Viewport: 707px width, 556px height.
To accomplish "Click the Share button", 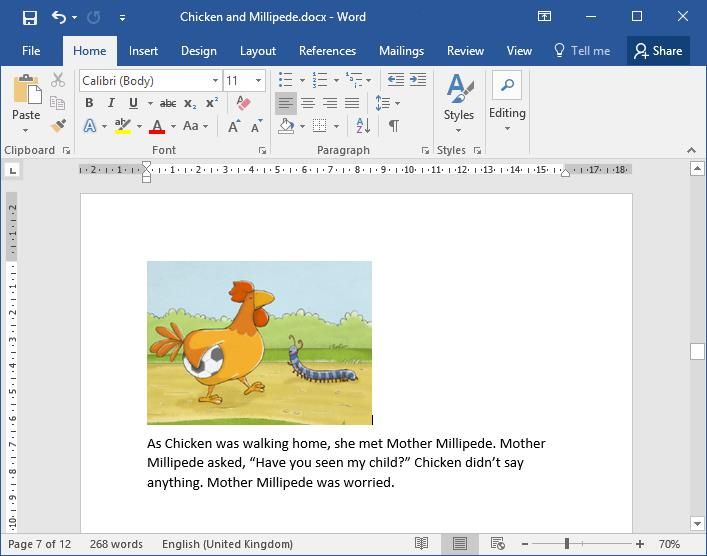I will (x=658, y=51).
